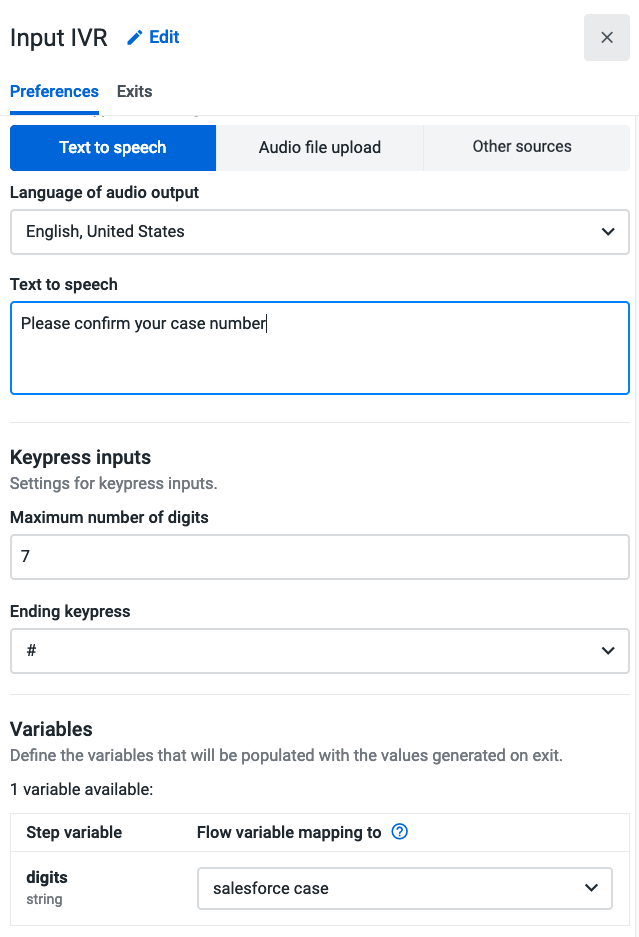639x937 pixels.
Task: Click the salesforce case chevron arrow
Action: pos(591,888)
